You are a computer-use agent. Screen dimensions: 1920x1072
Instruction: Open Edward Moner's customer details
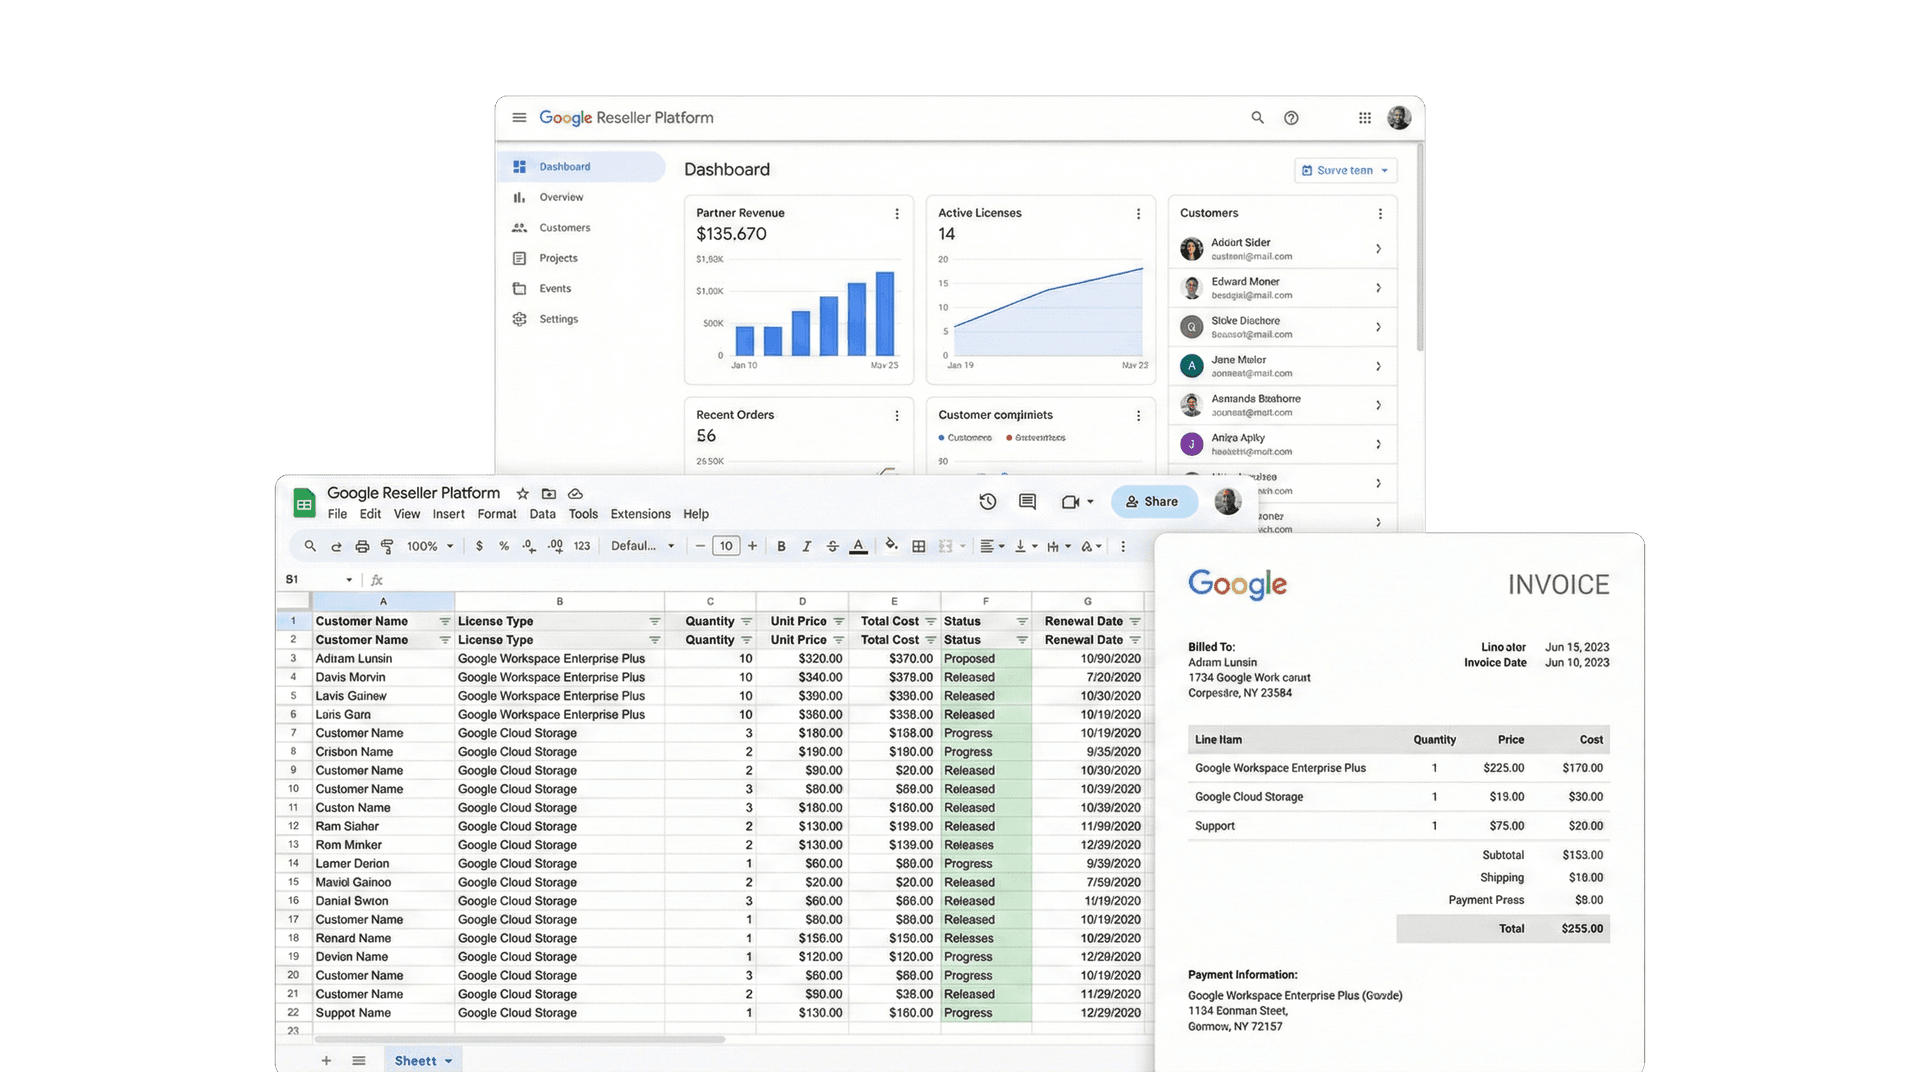[1282, 288]
